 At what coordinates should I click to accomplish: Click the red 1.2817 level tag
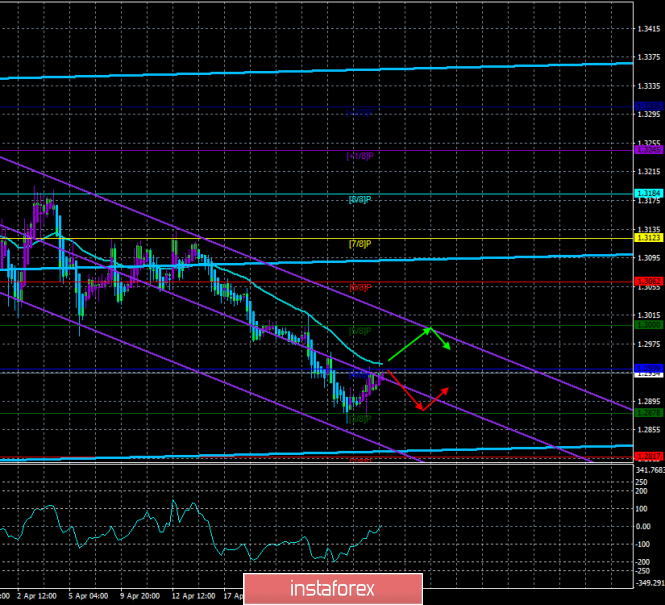point(648,457)
